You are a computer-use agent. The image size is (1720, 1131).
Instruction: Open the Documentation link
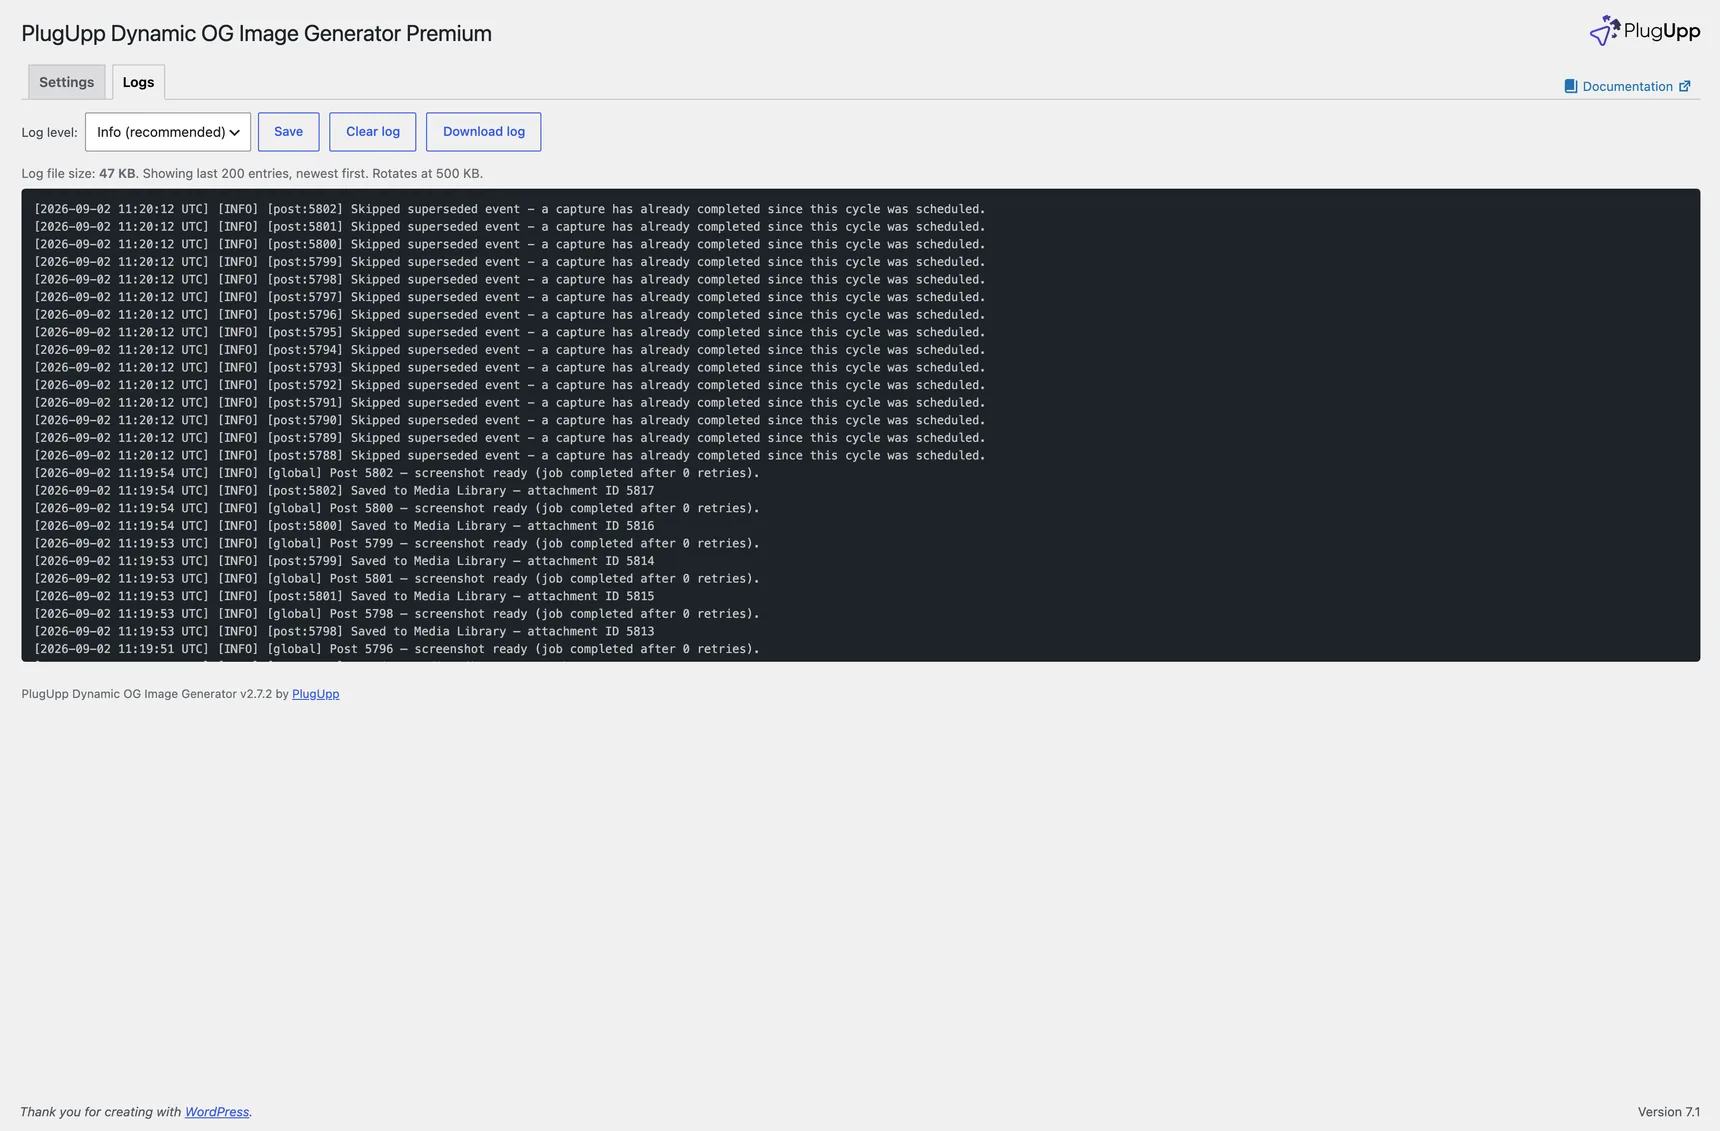pos(1627,87)
